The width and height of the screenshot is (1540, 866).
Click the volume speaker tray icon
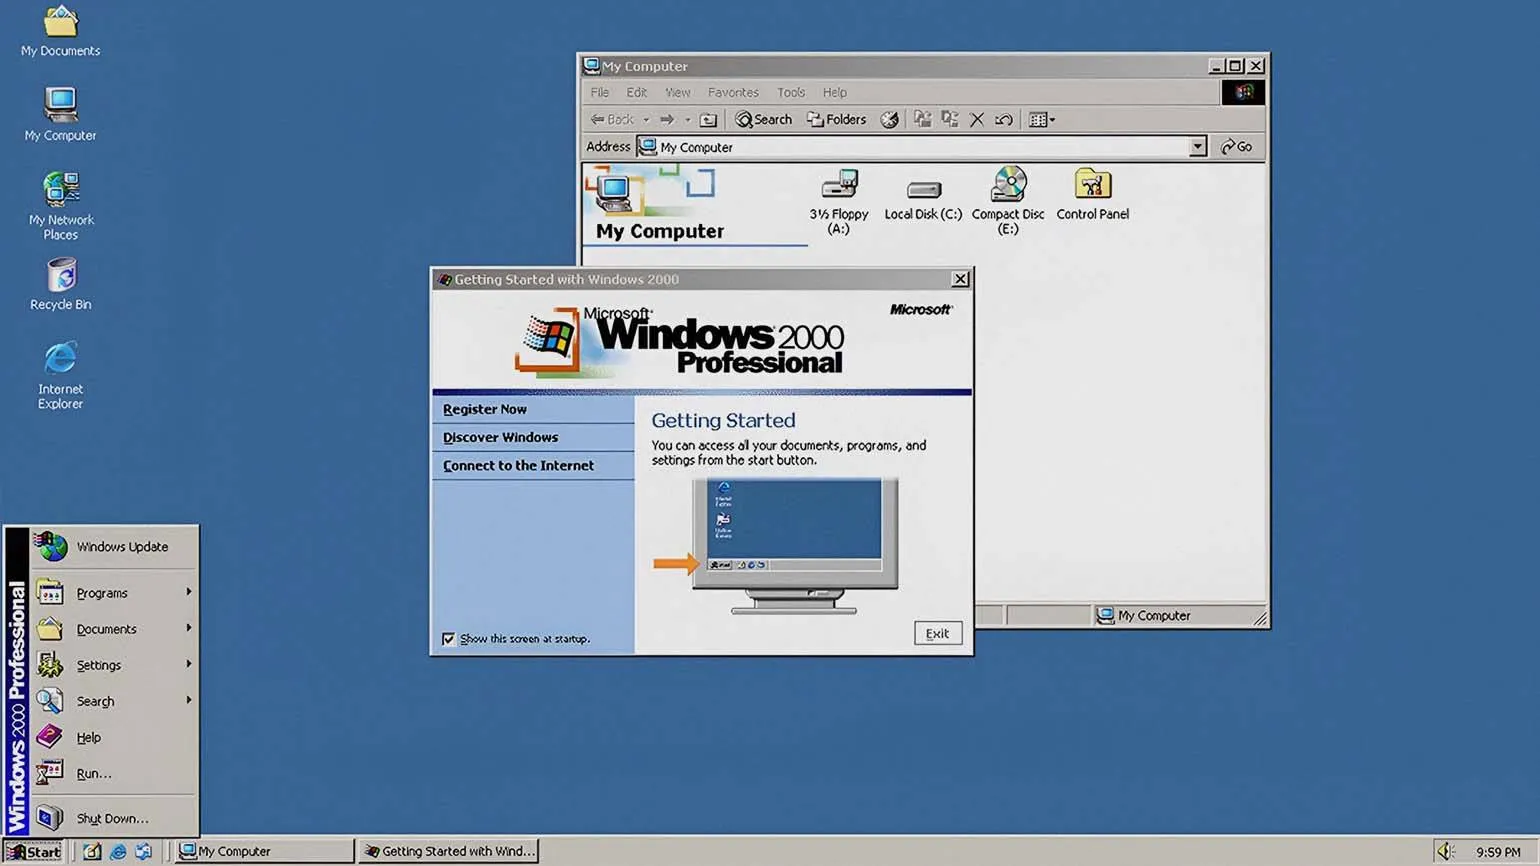[1445, 851]
